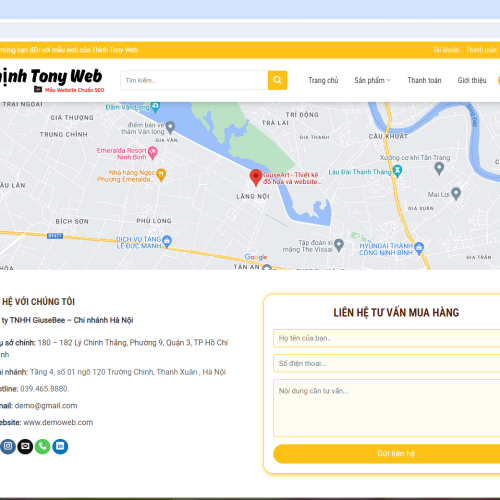
Task: Focus the Tìm kiếm search field
Action: pyautogui.click(x=194, y=80)
